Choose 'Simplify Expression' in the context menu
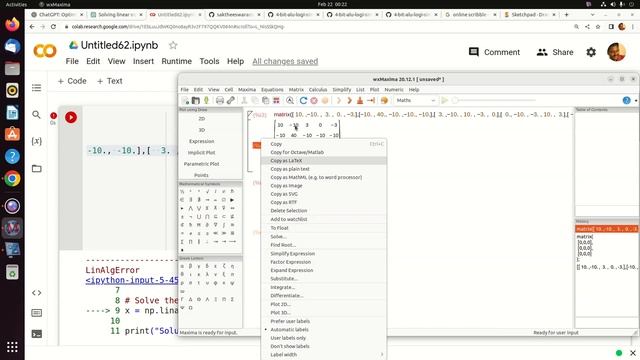 [324, 253]
